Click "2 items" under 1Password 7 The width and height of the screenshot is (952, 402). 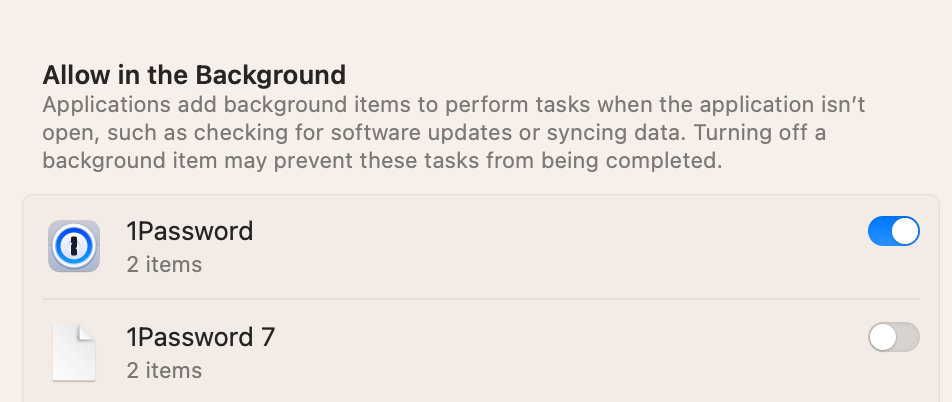[x=164, y=370]
